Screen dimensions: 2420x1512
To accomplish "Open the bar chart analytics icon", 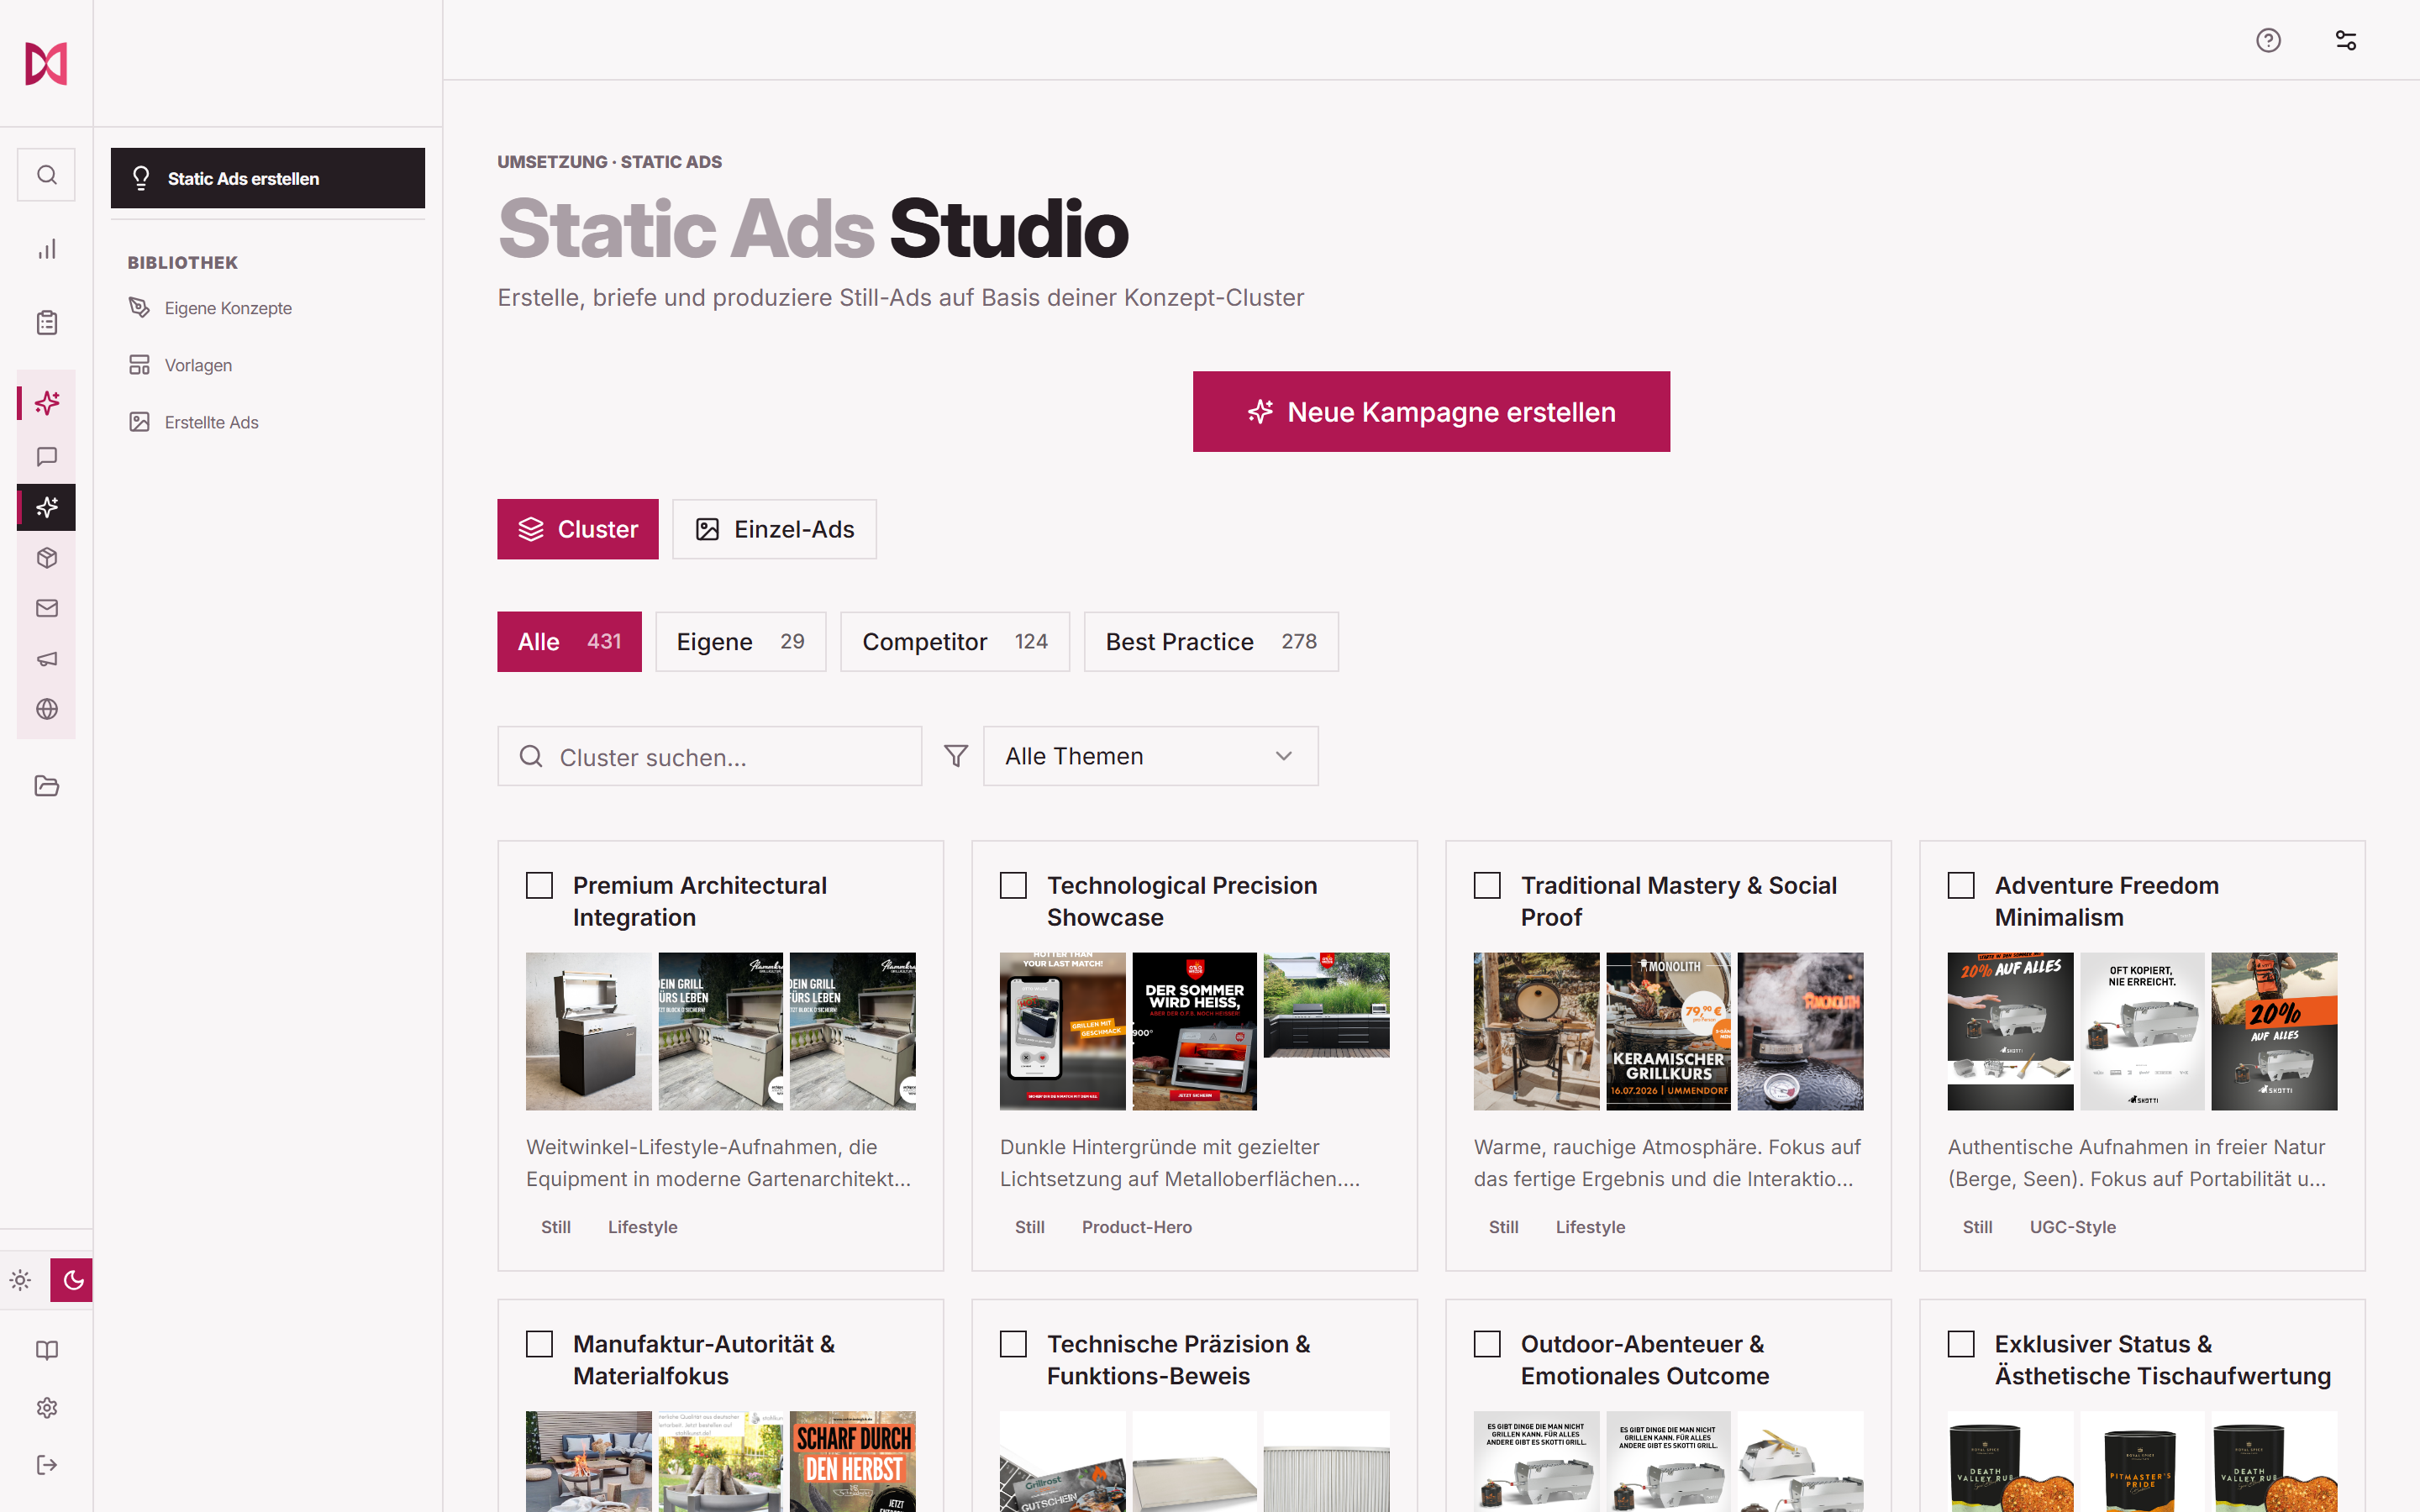I will pyautogui.click(x=46, y=249).
